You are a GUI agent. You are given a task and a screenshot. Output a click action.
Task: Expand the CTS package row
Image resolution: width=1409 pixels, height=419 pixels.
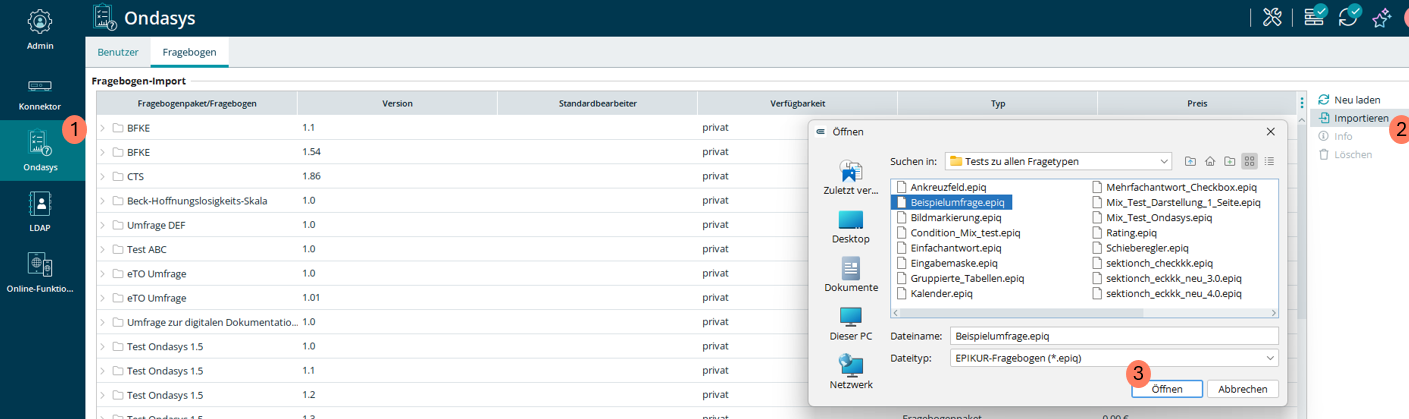point(102,176)
